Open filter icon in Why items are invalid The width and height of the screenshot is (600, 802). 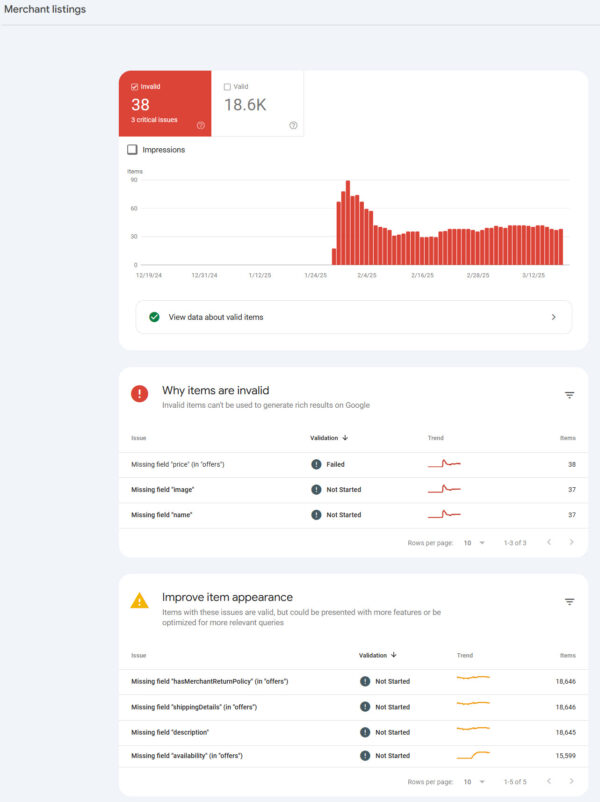coord(569,395)
